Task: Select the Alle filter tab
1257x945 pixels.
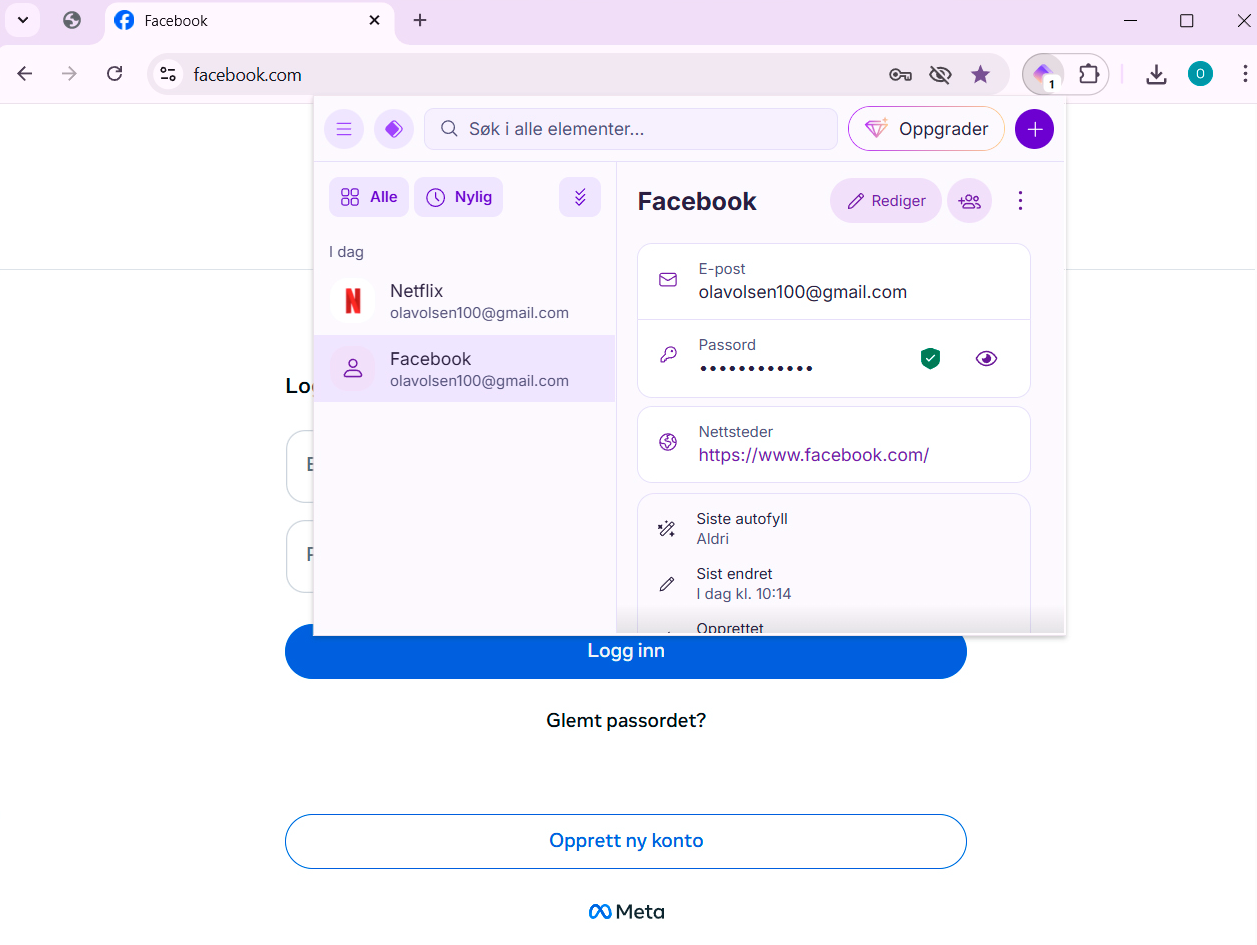Action: pyautogui.click(x=368, y=197)
